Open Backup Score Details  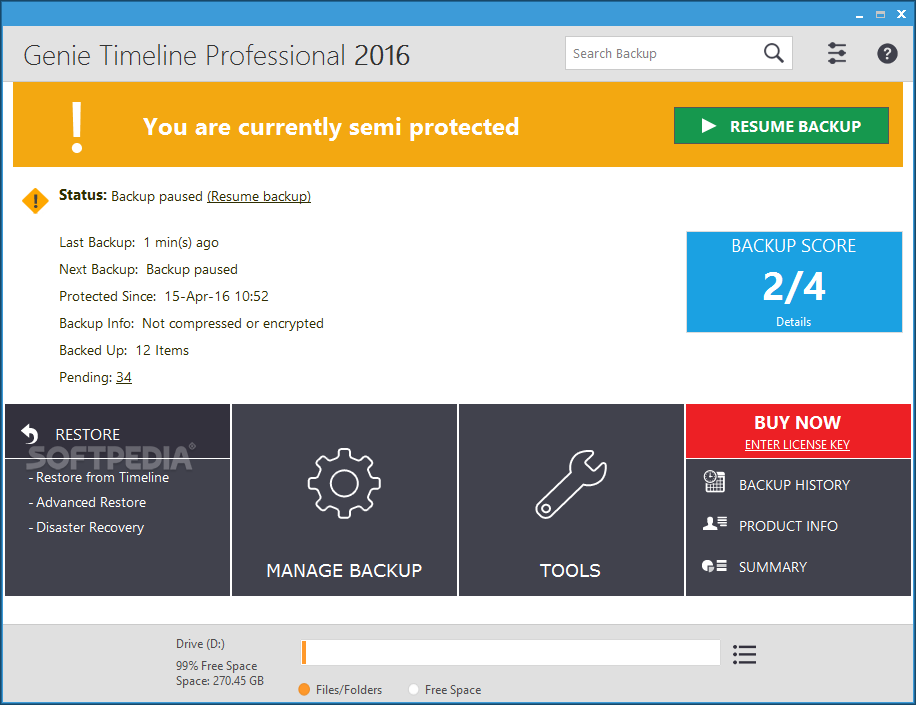[793, 322]
